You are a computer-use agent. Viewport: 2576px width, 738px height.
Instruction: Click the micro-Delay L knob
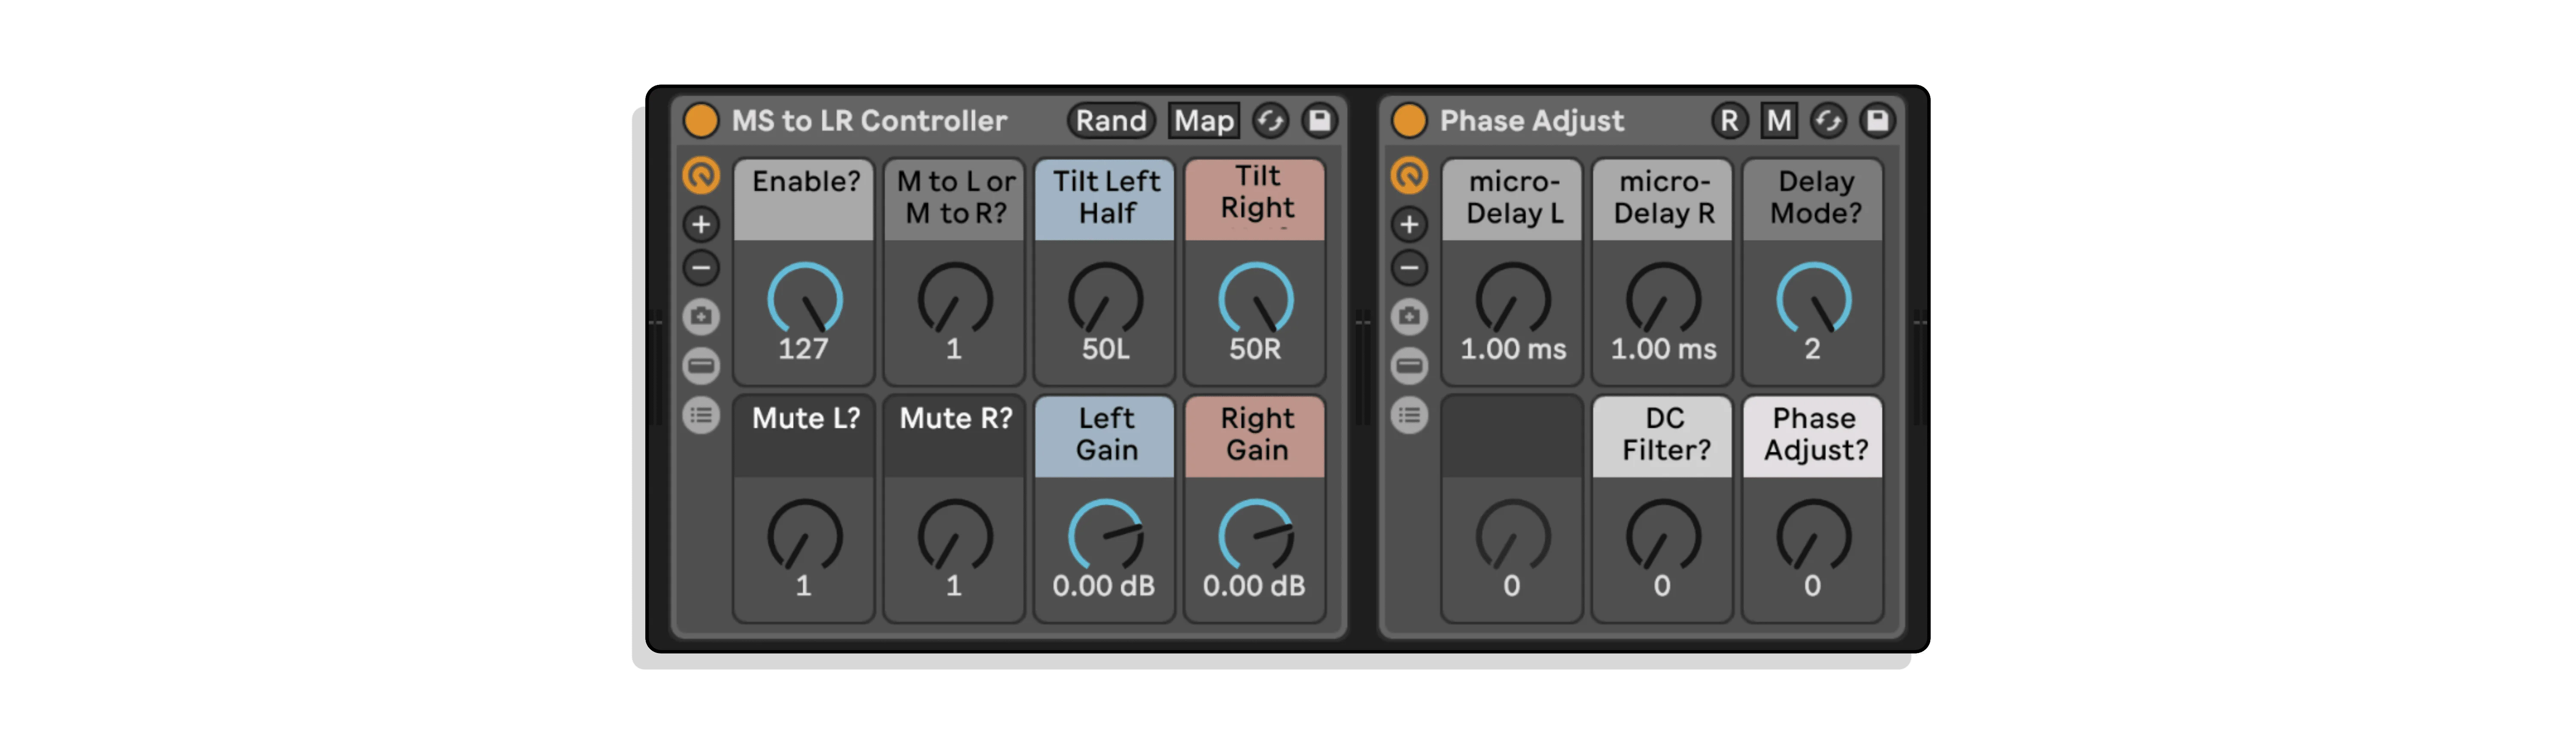click(1513, 299)
